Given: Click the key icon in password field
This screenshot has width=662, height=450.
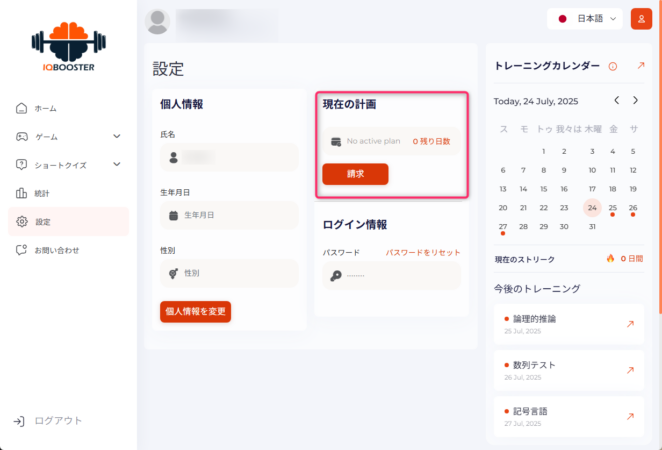Looking at the screenshot, I should click(x=336, y=276).
